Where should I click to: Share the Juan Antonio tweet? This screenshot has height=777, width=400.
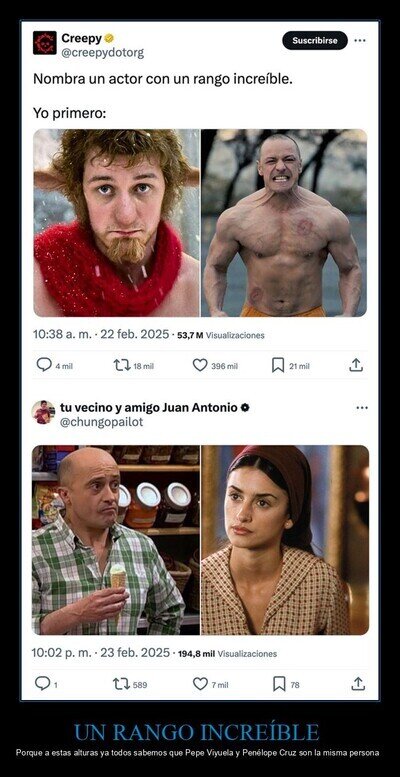pos(358,684)
